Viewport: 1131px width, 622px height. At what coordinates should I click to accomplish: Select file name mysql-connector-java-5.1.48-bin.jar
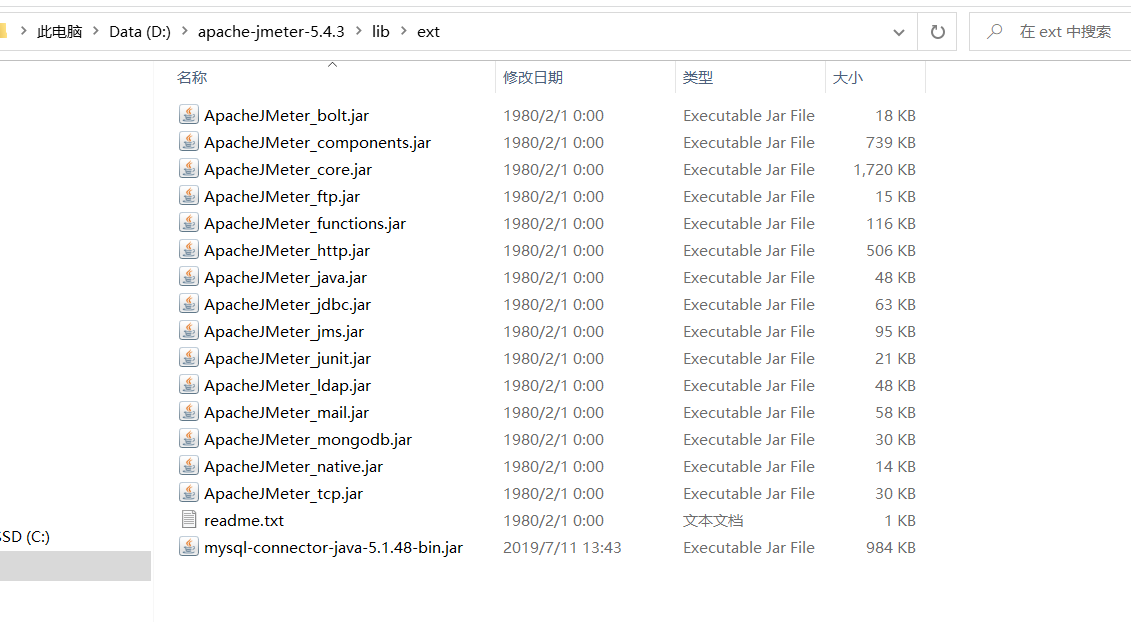pos(333,548)
